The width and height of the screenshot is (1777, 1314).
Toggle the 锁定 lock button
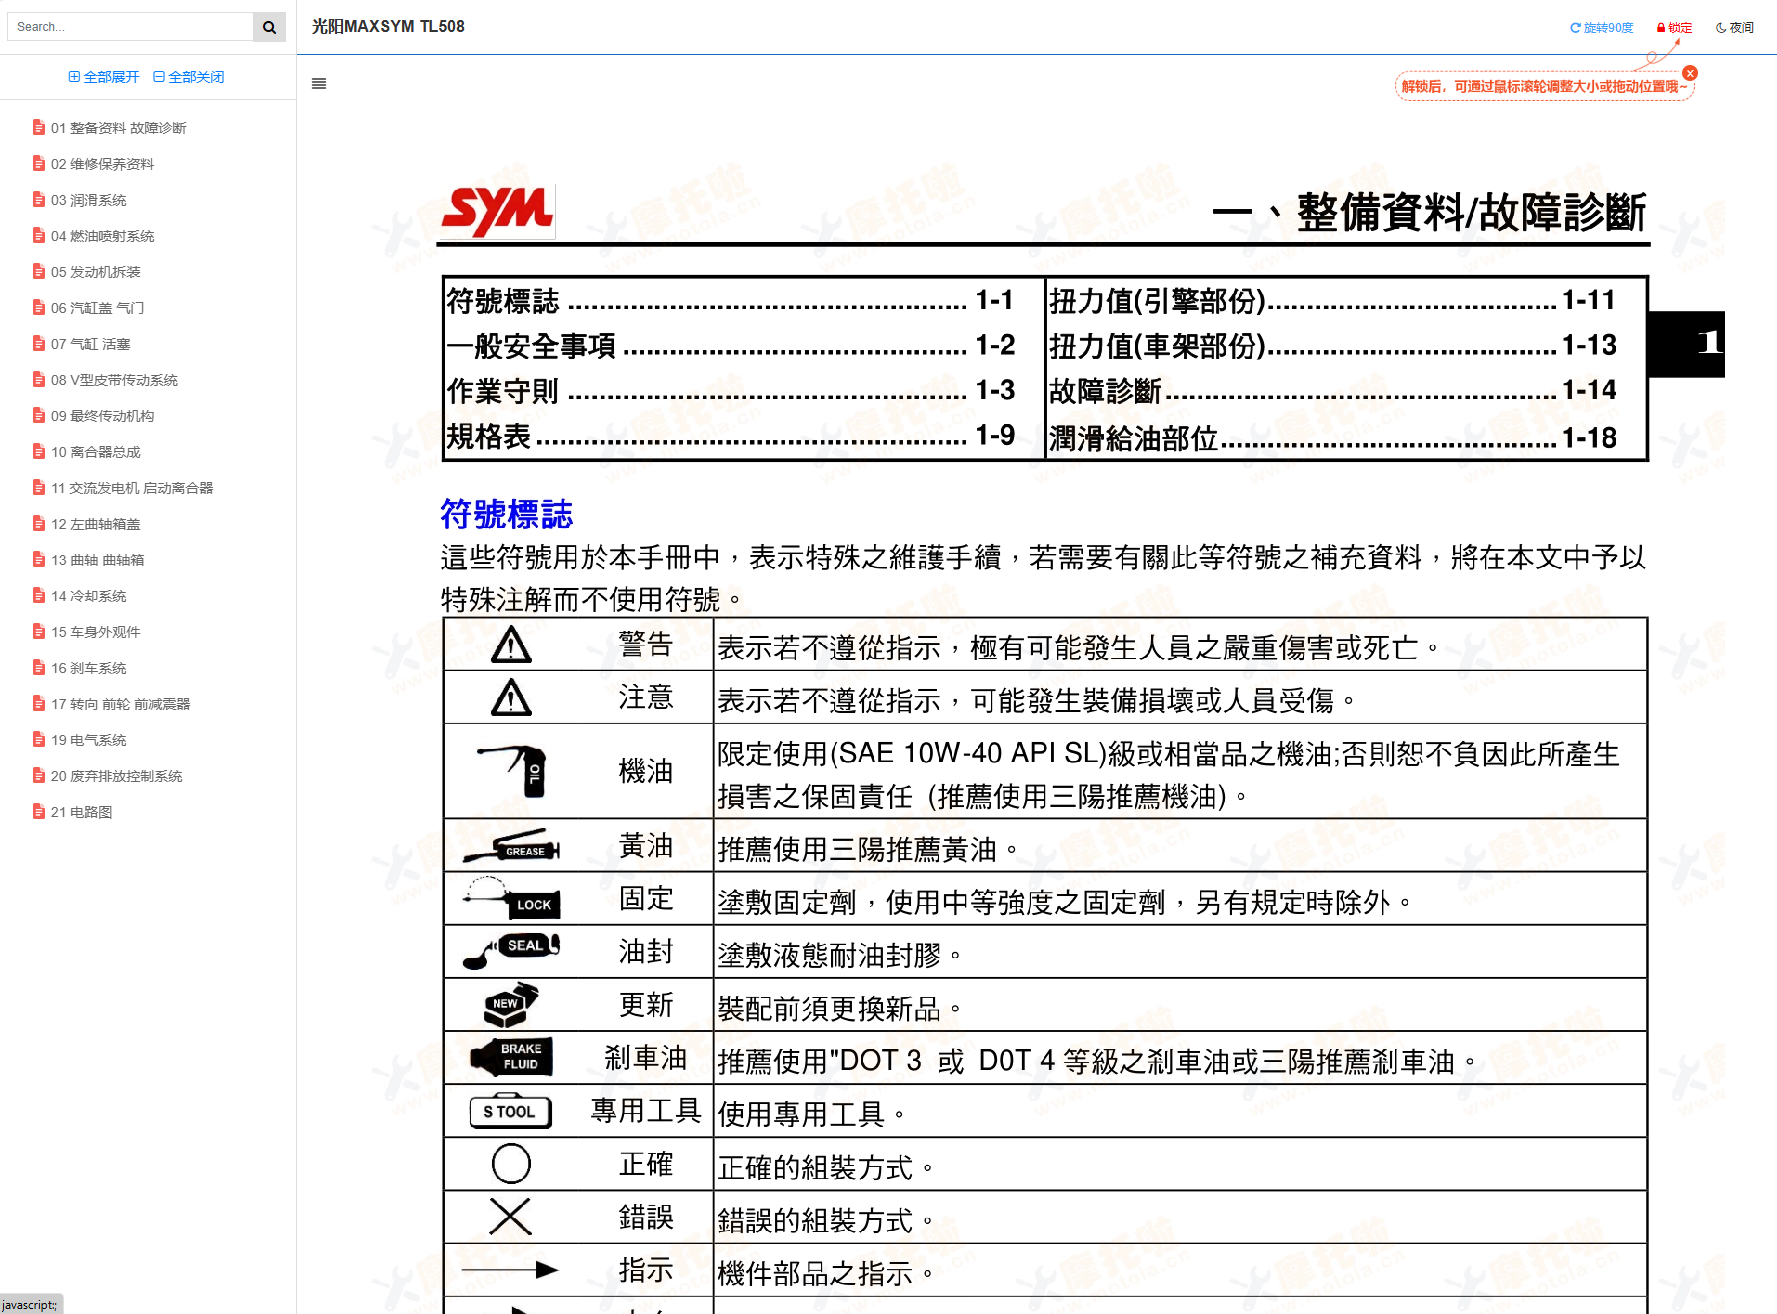coord(1675,28)
